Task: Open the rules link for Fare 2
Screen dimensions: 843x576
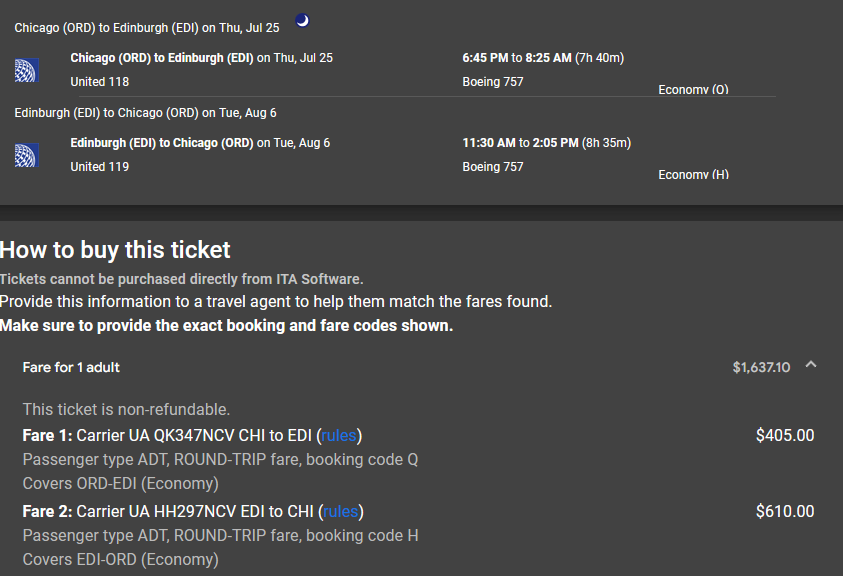Action: [x=340, y=512]
